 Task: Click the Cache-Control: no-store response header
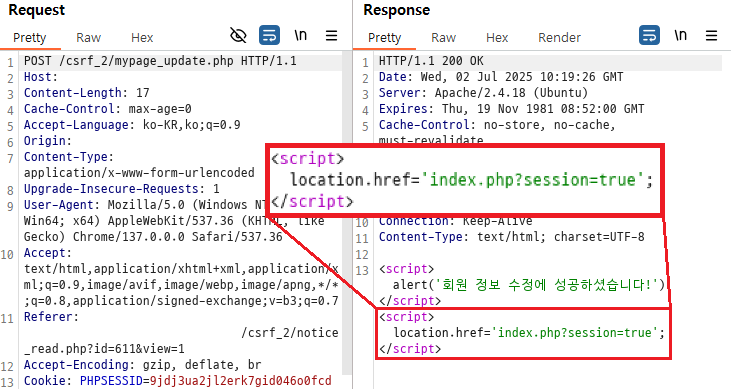497,125
